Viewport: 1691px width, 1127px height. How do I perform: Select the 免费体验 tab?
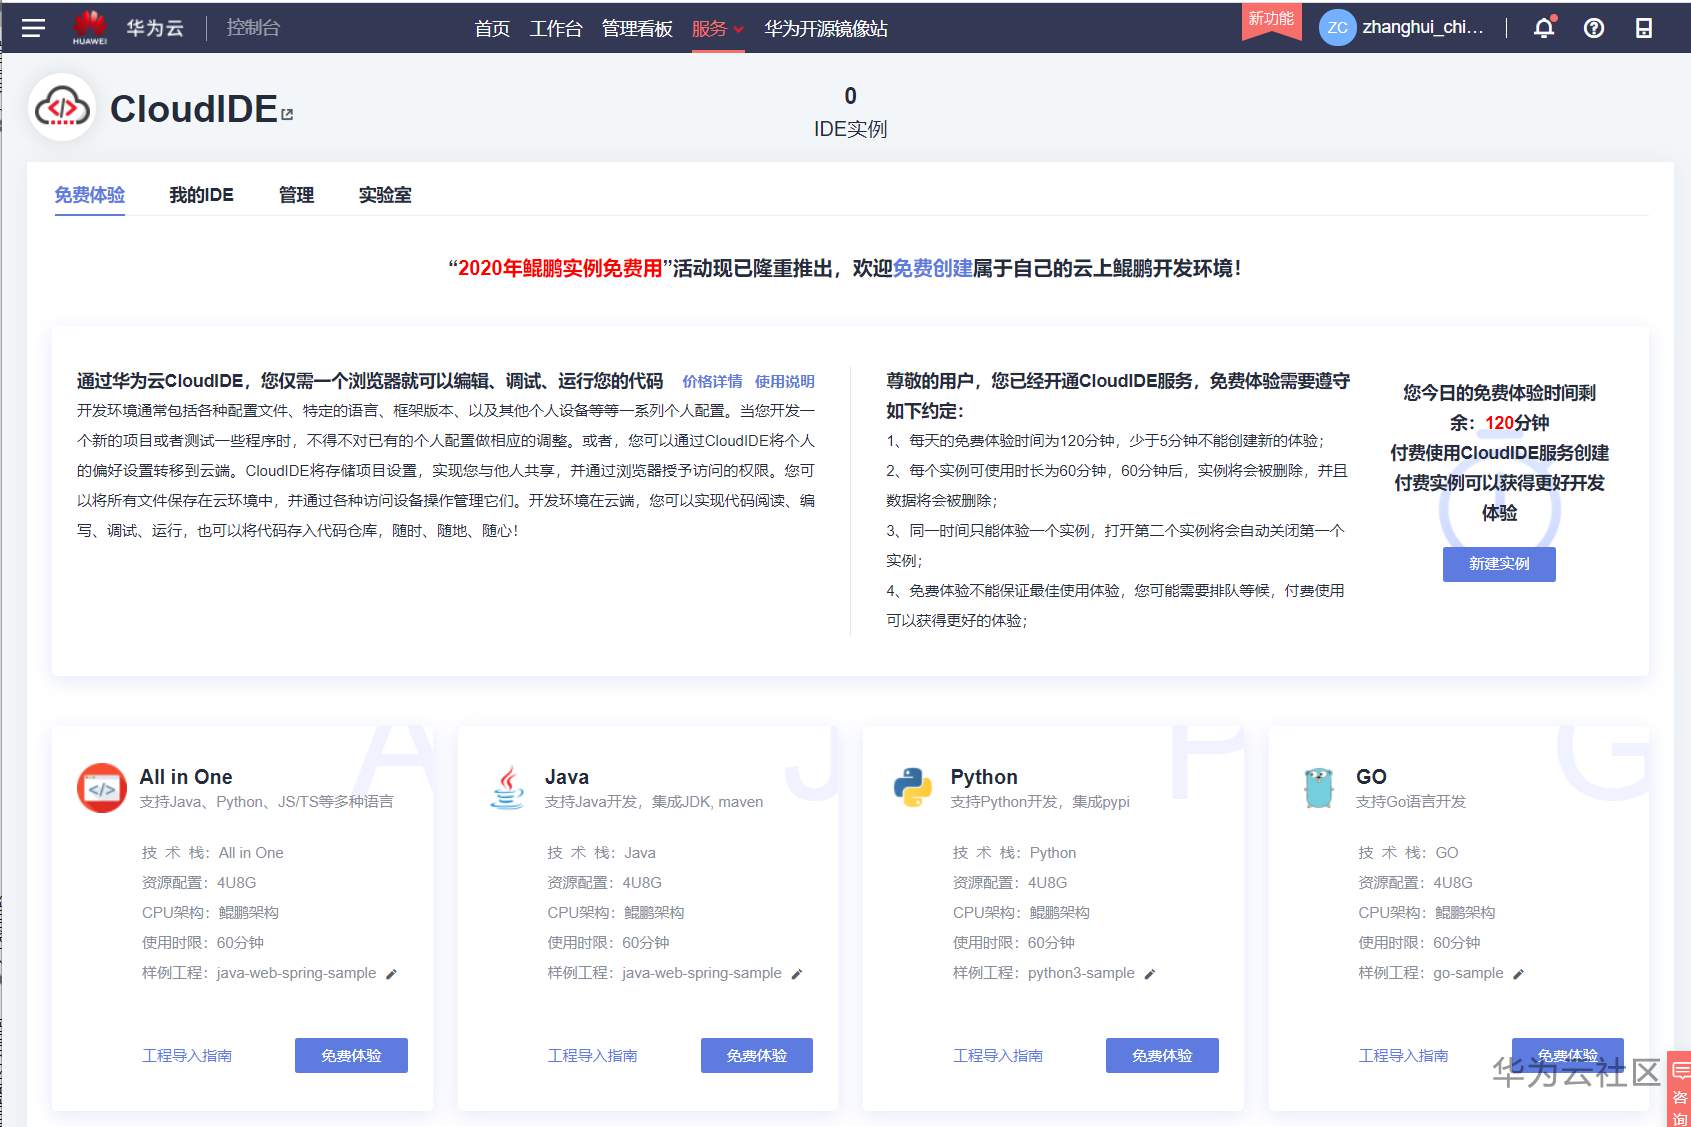[x=90, y=195]
